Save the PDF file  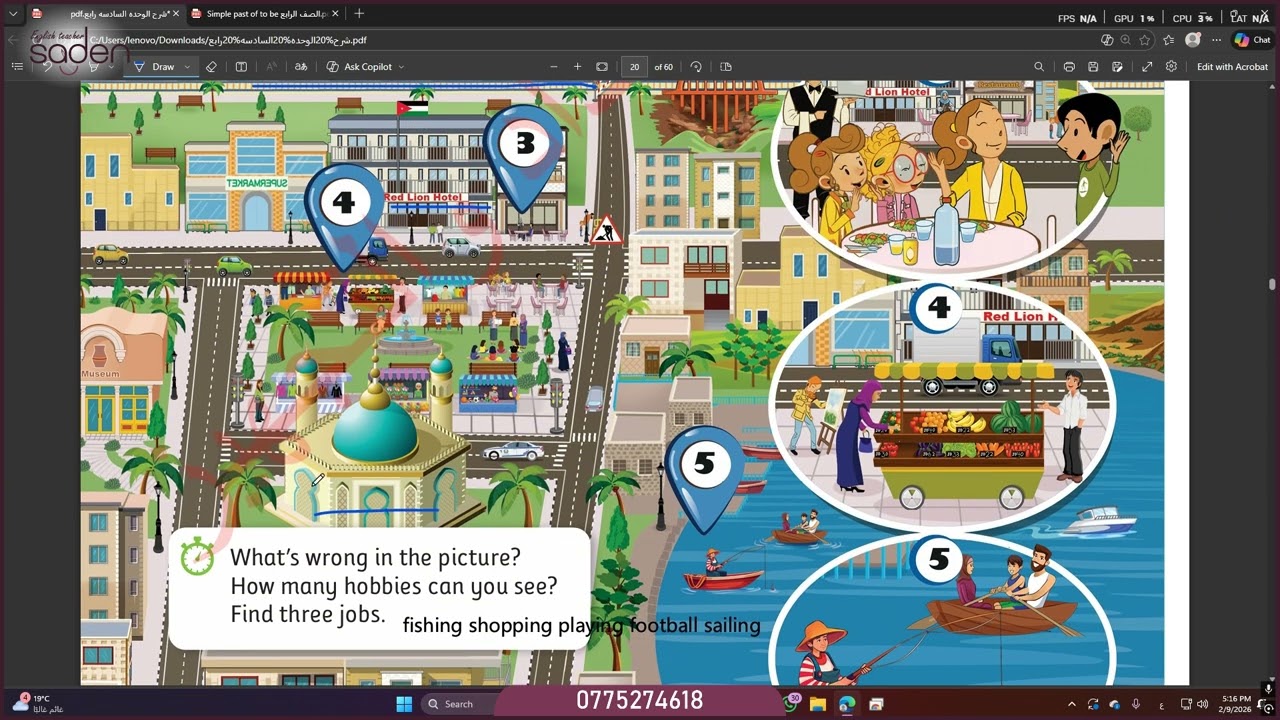1093,67
